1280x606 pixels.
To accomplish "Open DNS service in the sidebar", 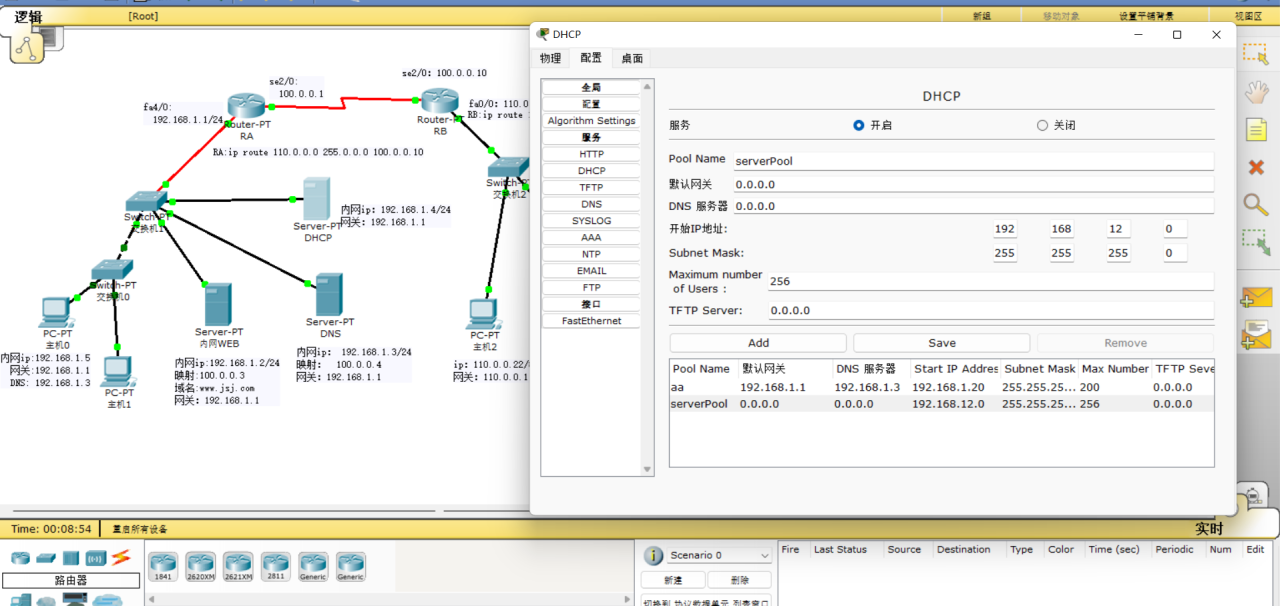I will 591,204.
